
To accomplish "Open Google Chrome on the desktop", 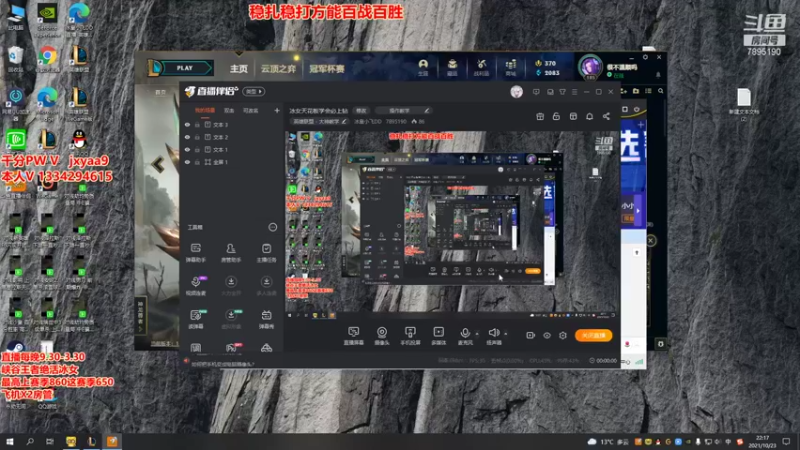I will [x=47, y=58].
